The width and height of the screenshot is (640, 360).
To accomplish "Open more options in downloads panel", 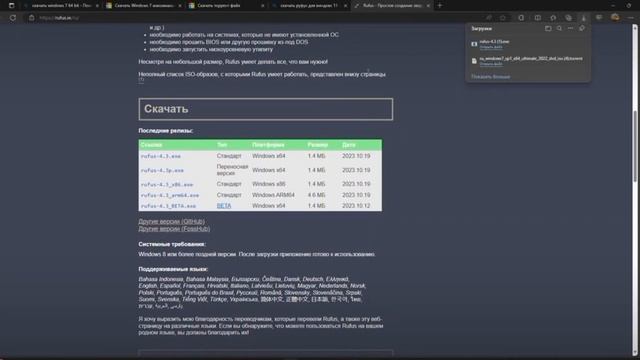I will point(570,29).
